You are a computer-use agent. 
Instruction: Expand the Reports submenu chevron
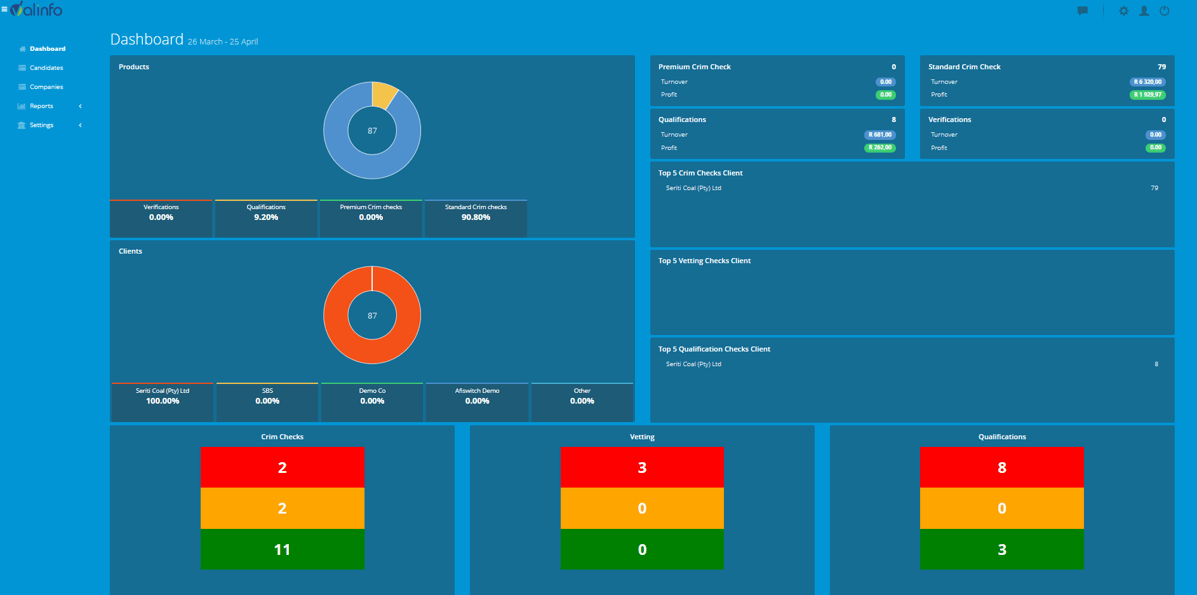tap(80, 106)
